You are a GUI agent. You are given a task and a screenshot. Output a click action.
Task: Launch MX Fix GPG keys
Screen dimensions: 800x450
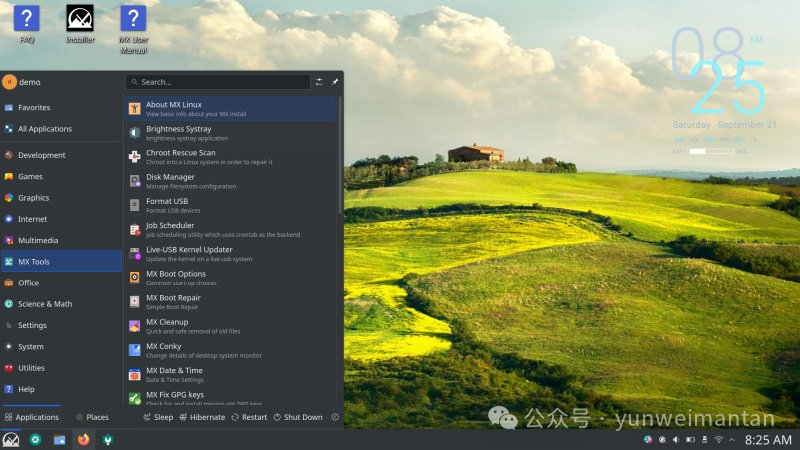coord(230,398)
